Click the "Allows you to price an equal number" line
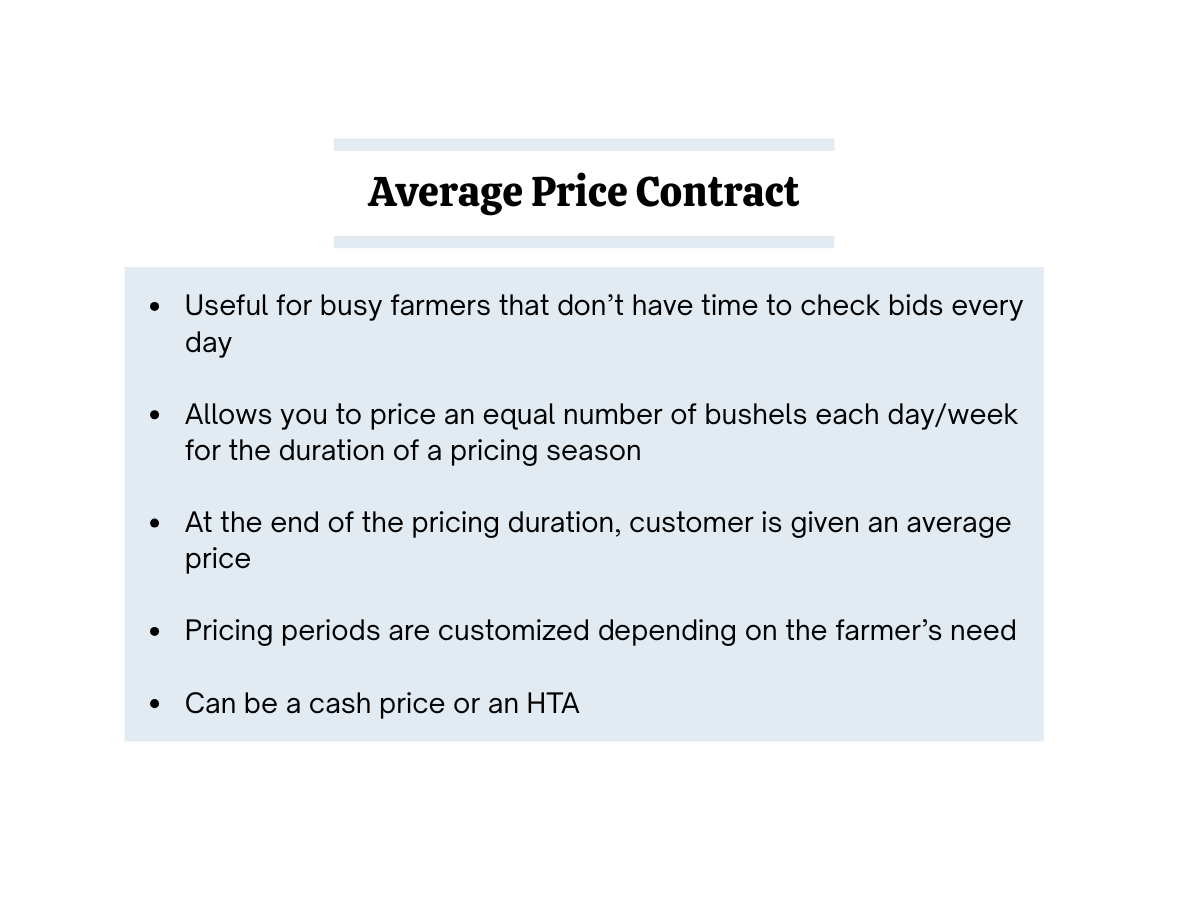The image size is (1200, 900). pos(601,414)
